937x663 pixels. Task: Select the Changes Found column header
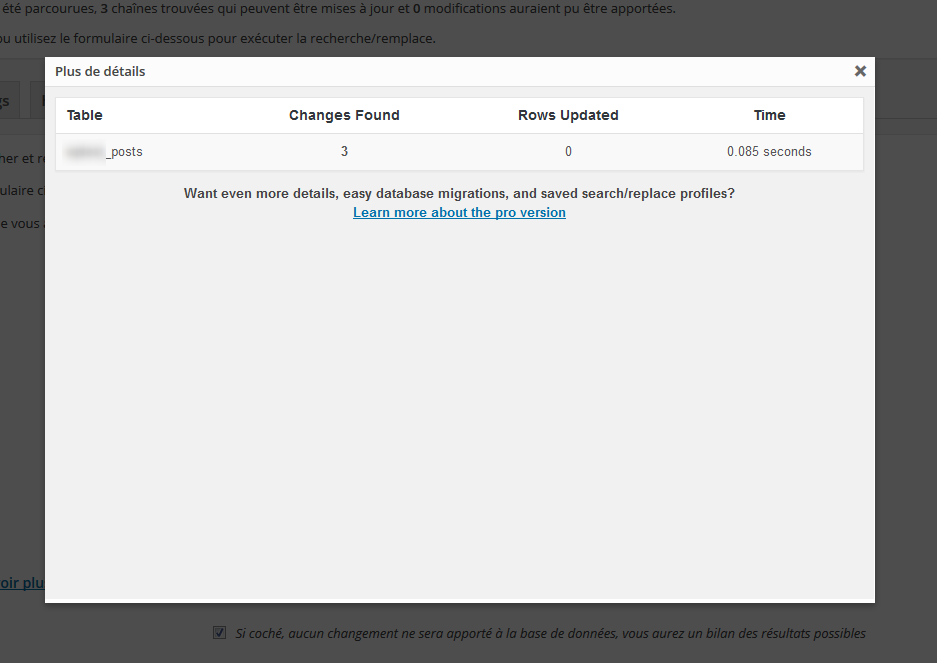pos(344,115)
